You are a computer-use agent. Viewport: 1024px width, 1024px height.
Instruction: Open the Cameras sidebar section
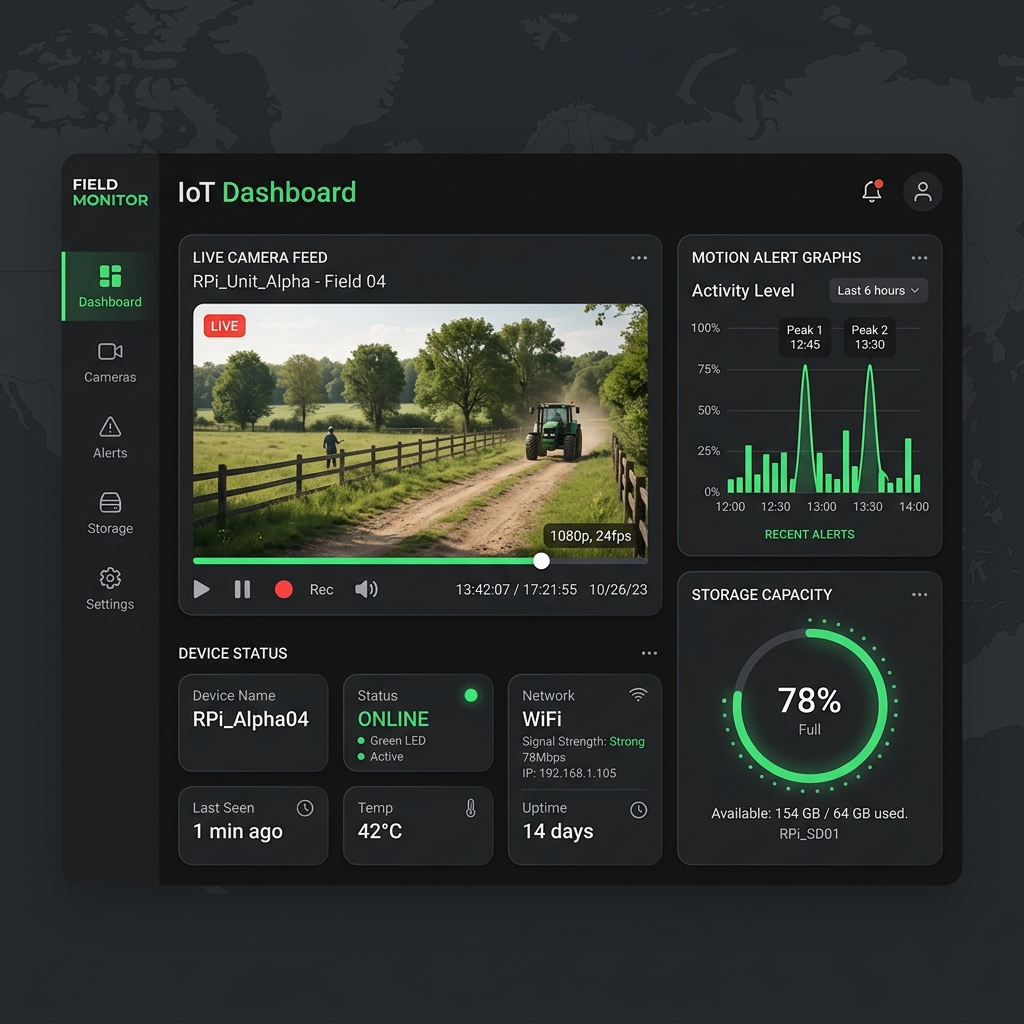[x=110, y=363]
